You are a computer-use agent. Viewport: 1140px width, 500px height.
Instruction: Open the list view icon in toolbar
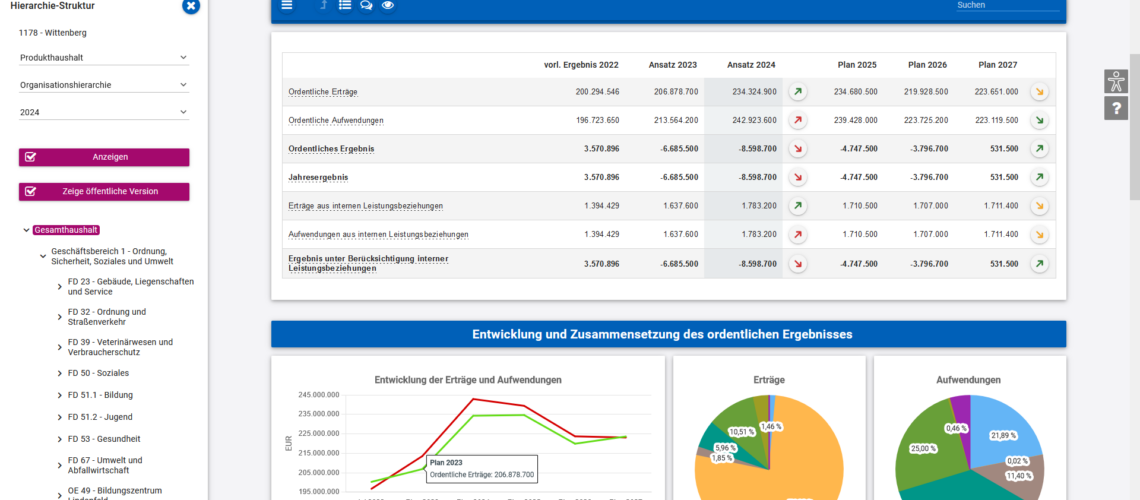345,5
